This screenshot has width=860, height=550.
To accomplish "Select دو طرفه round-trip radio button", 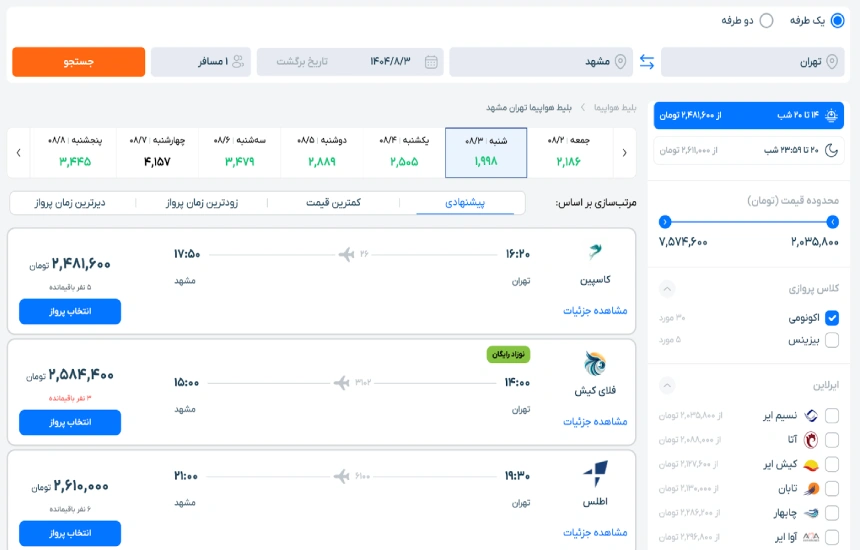I will coord(766,21).
